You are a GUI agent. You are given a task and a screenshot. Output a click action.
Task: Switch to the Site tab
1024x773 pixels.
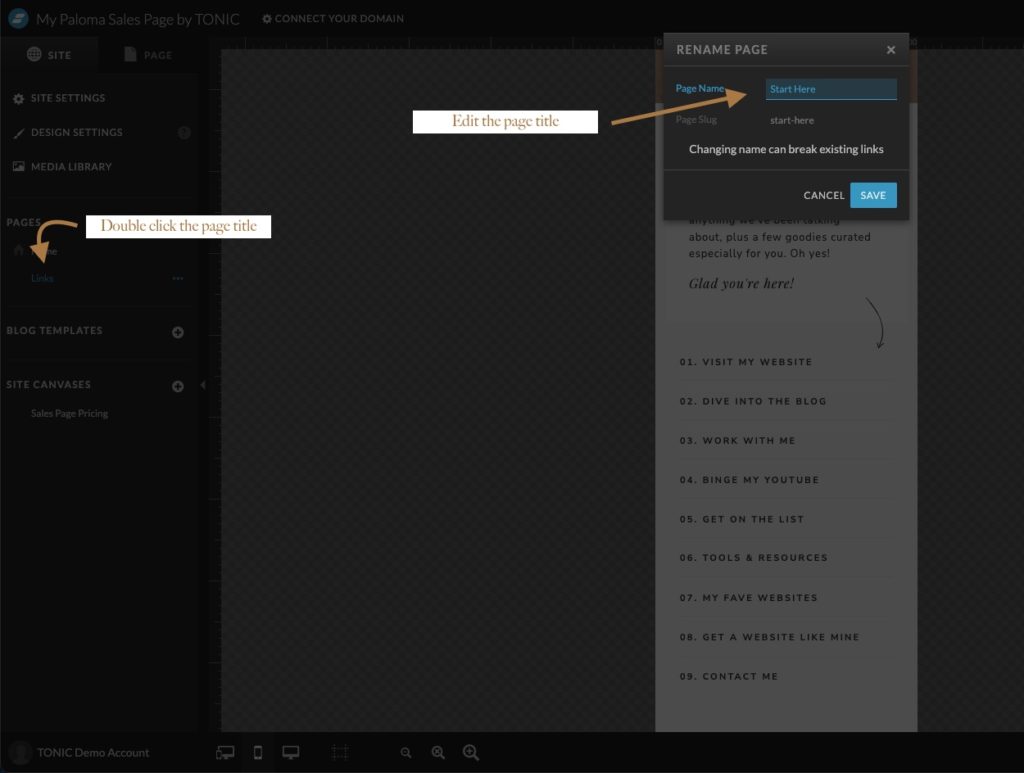pos(50,55)
